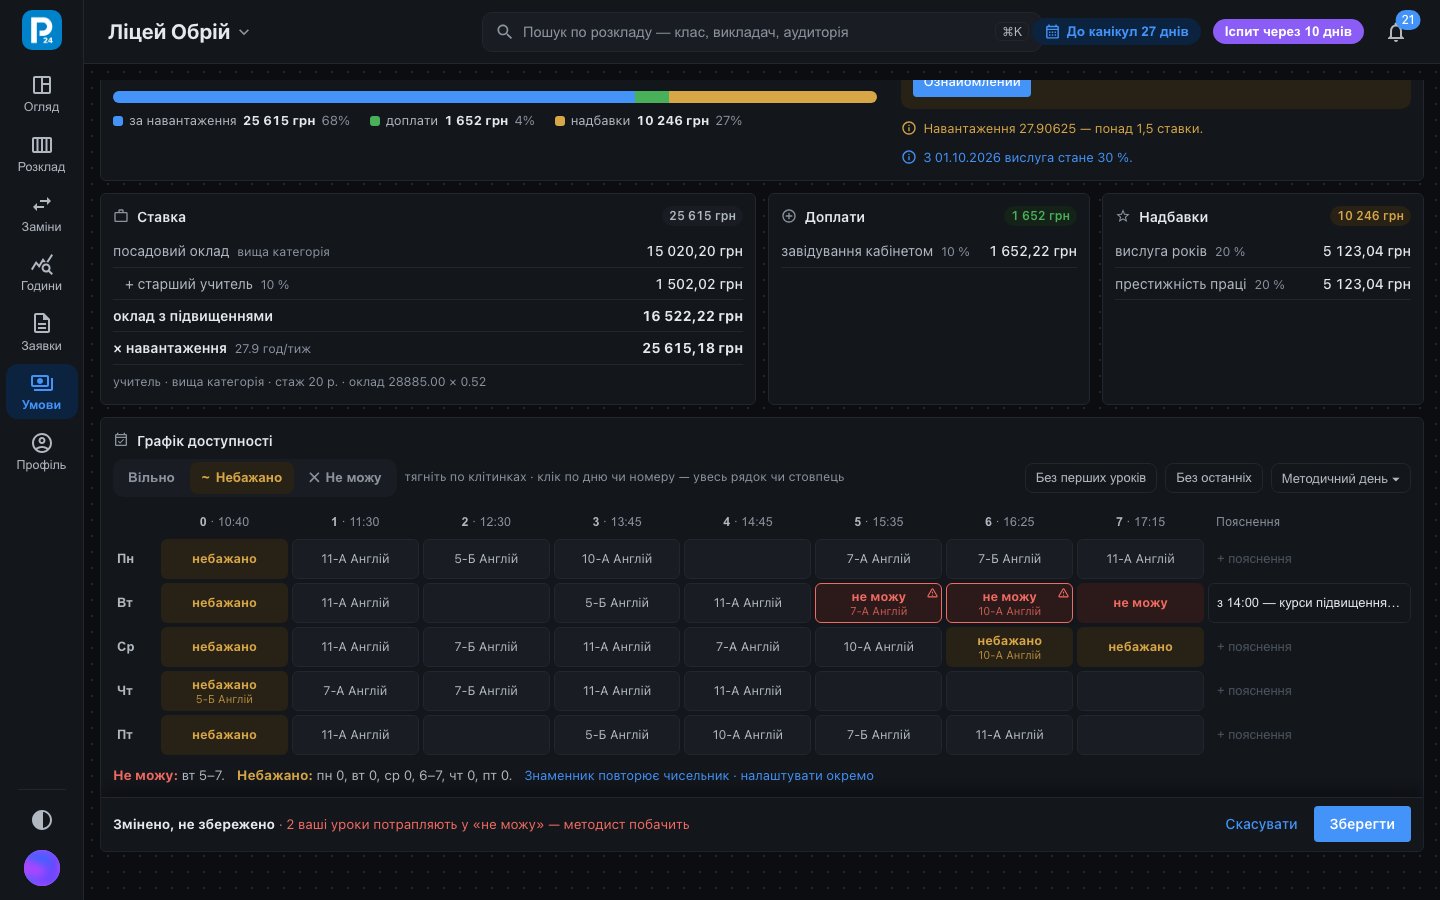Toggle Wednesday lesson 7 небажано cell
The height and width of the screenshot is (900, 1440).
click(1140, 647)
